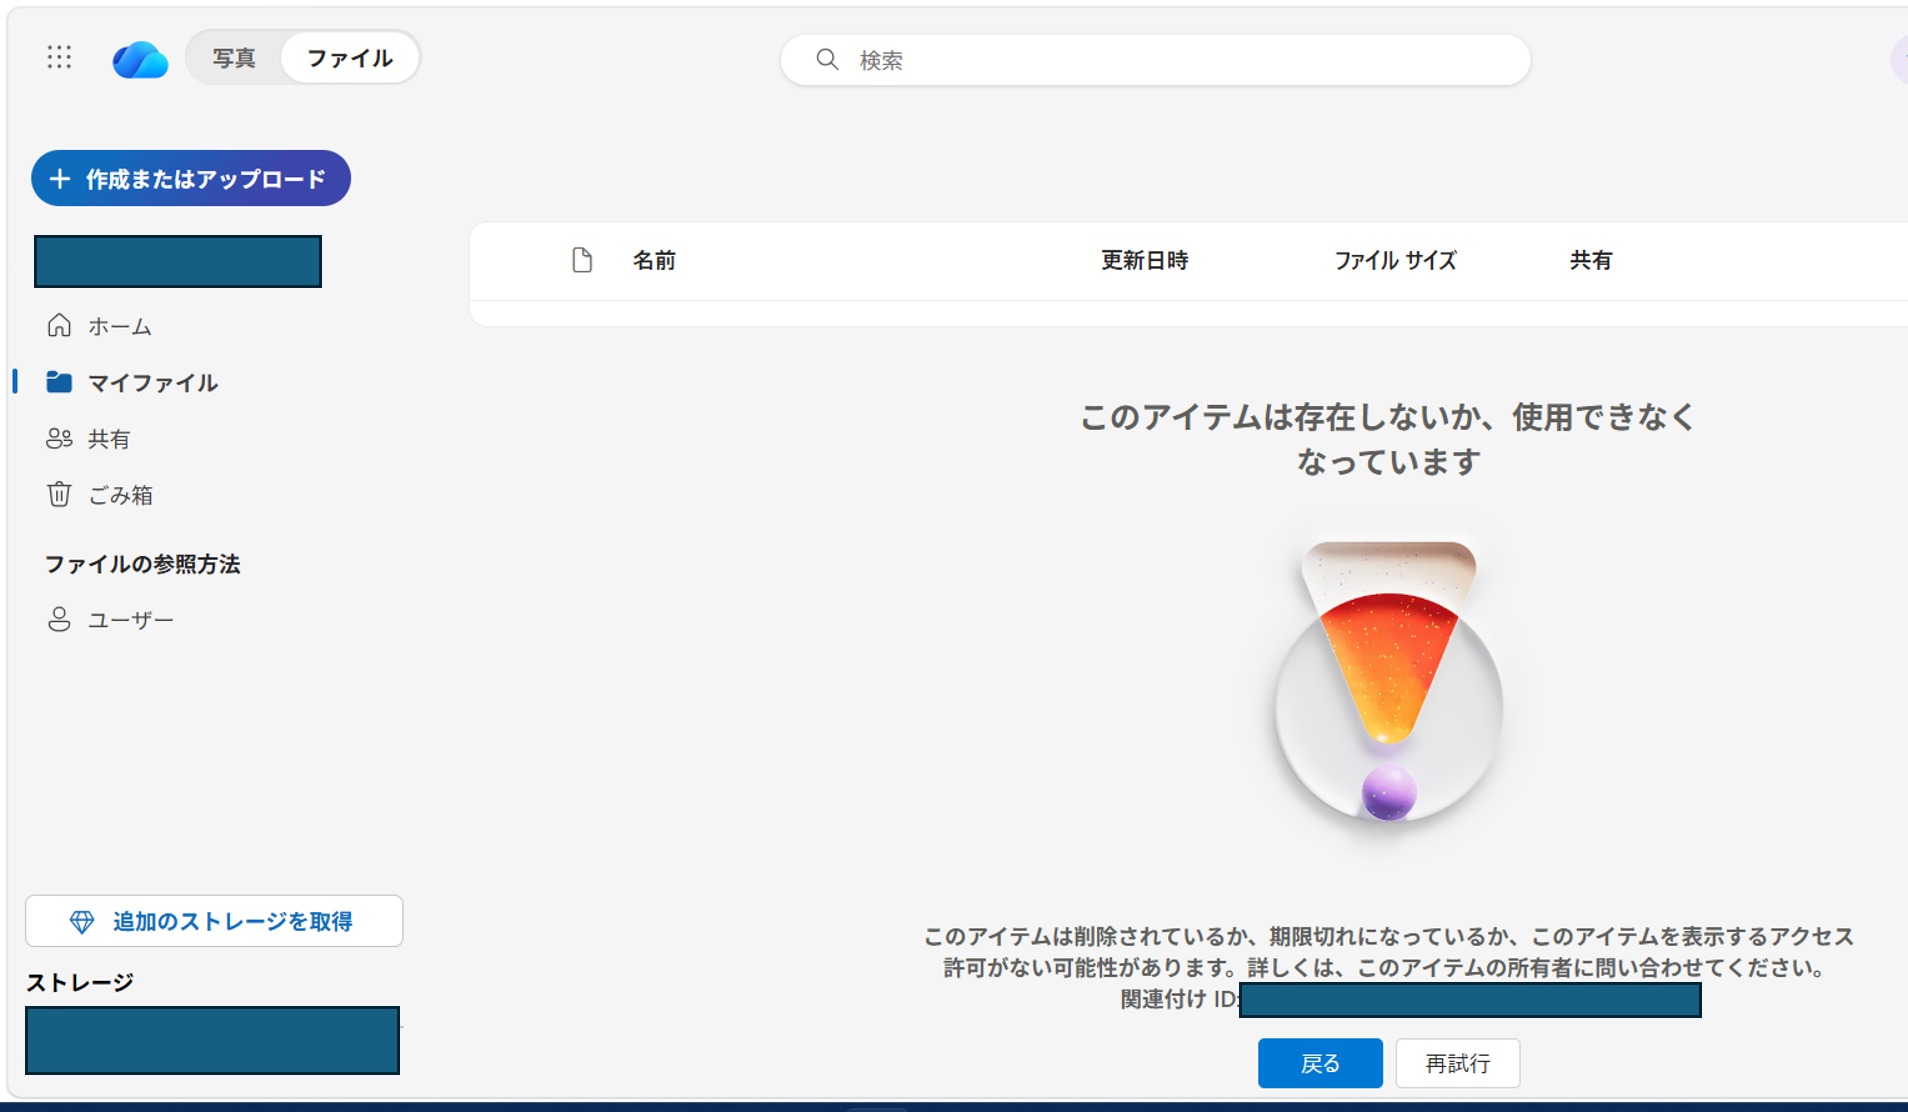
Task: Sort by 更新日時 column header
Action: point(1144,261)
